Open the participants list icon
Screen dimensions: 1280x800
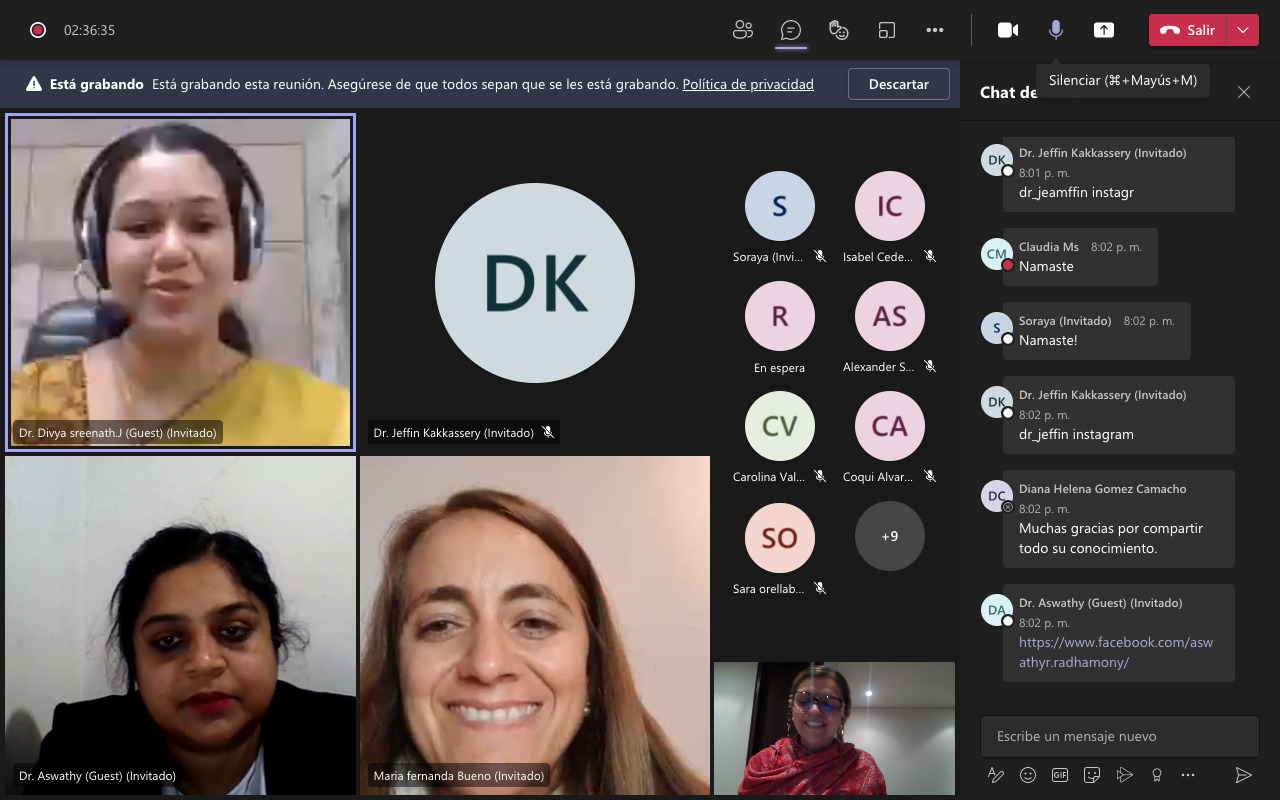point(742,30)
